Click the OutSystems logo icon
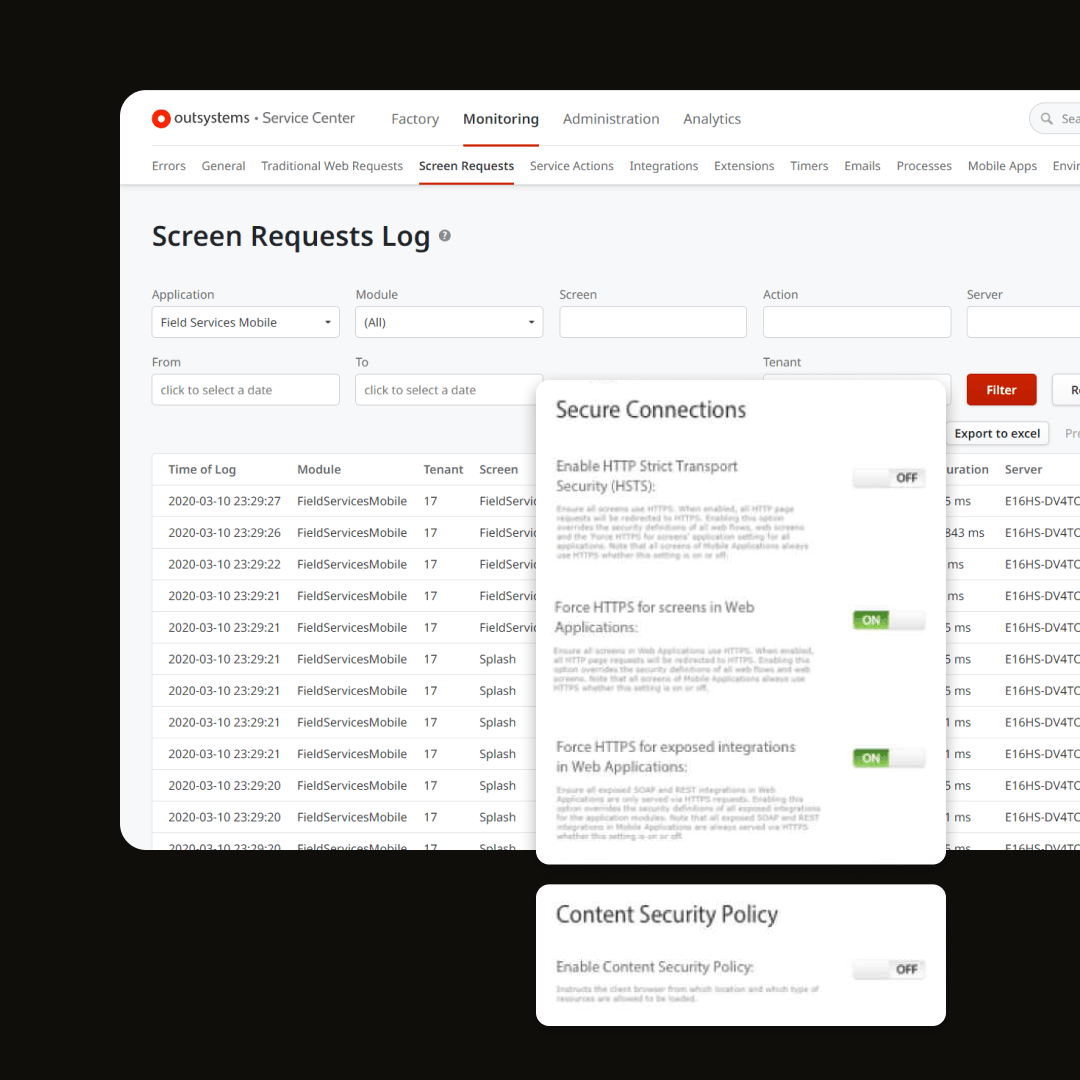1080x1080 pixels. tap(161, 118)
